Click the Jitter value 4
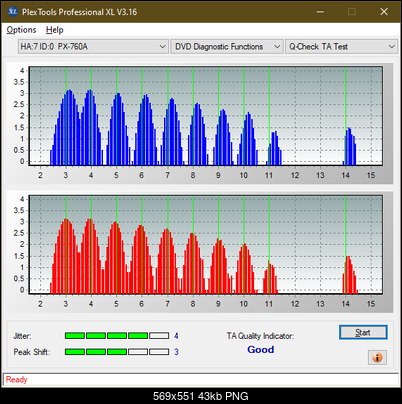Image resolution: width=402 pixels, height=404 pixels. pos(176,336)
